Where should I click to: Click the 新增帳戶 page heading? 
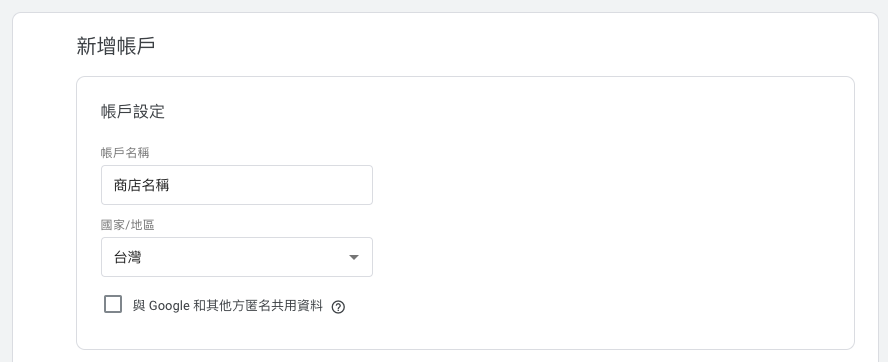pos(116,46)
